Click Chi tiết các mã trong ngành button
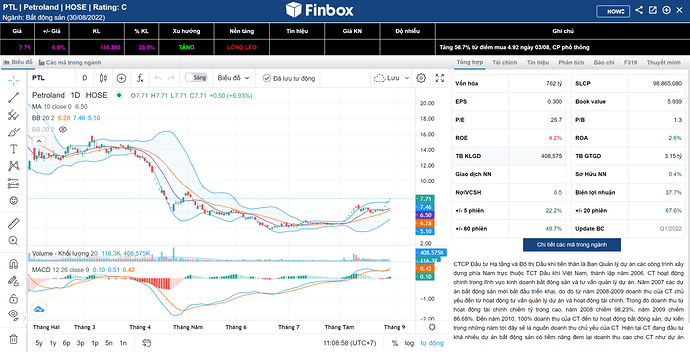 [x=572, y=245]
